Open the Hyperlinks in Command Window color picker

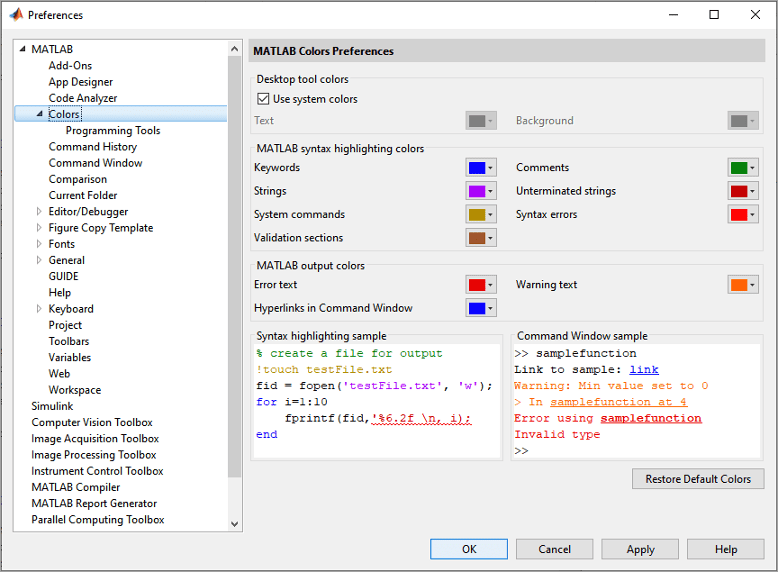pyautogui.click(x=481, y=308)
